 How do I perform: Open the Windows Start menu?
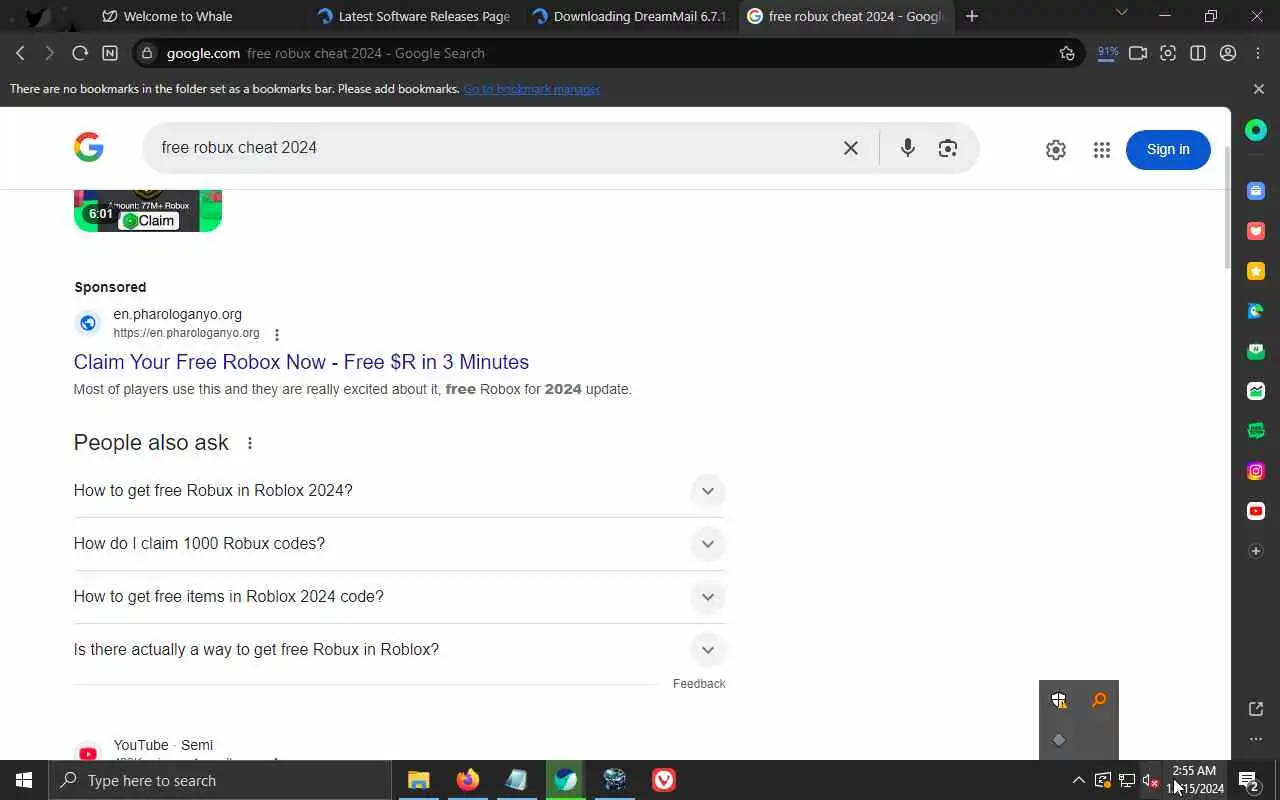pos(24,780)
